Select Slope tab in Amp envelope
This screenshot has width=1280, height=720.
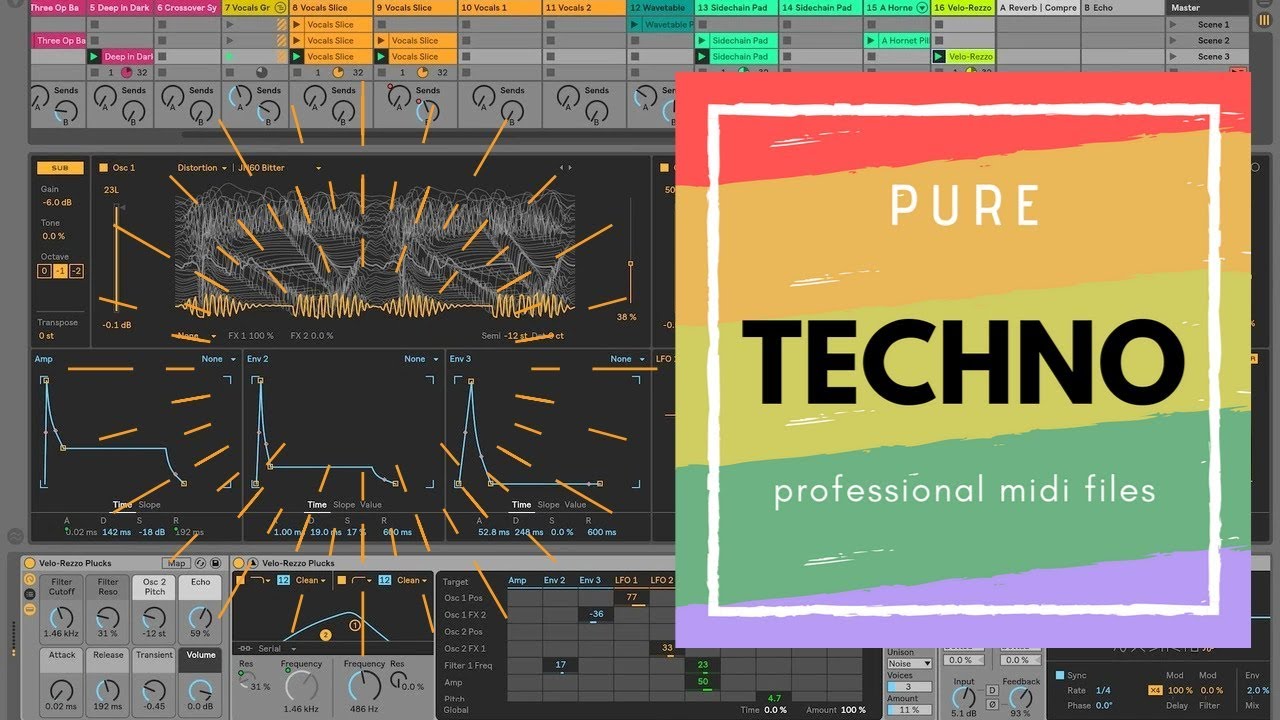(149, 505)
